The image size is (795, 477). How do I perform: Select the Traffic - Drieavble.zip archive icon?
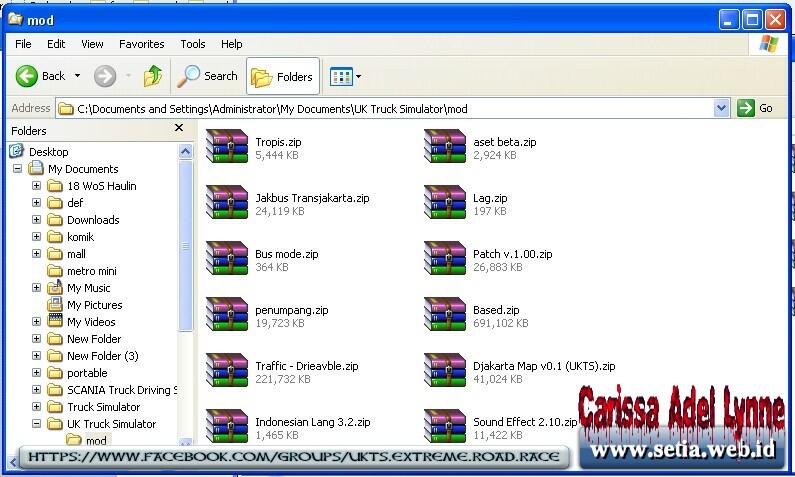coord(227,371)
